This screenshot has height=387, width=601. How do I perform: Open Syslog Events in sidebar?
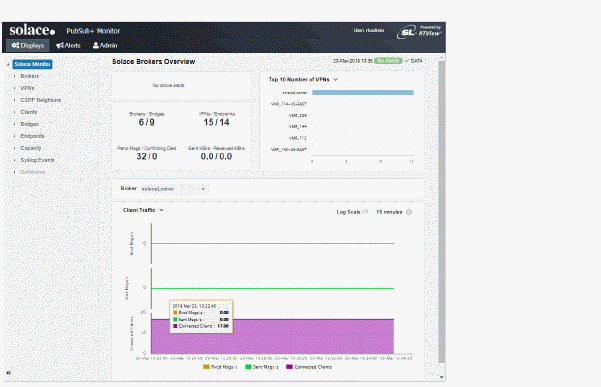tap(37, 160)
